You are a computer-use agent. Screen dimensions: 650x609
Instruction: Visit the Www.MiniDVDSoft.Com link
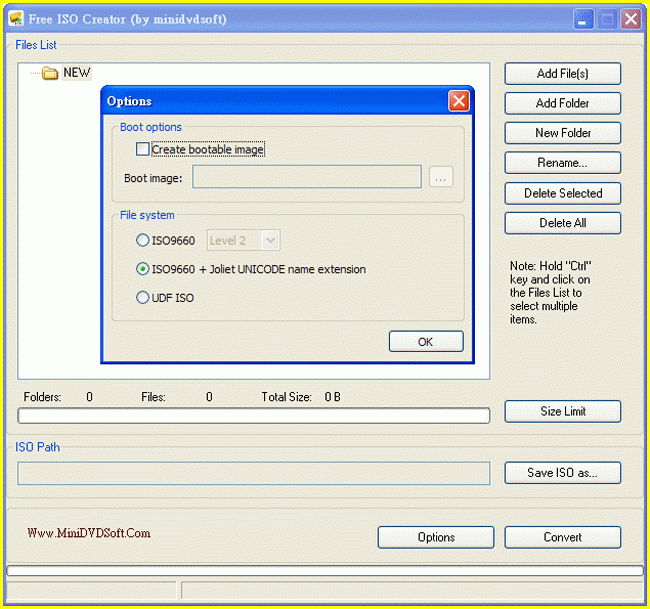pos(89,534)
